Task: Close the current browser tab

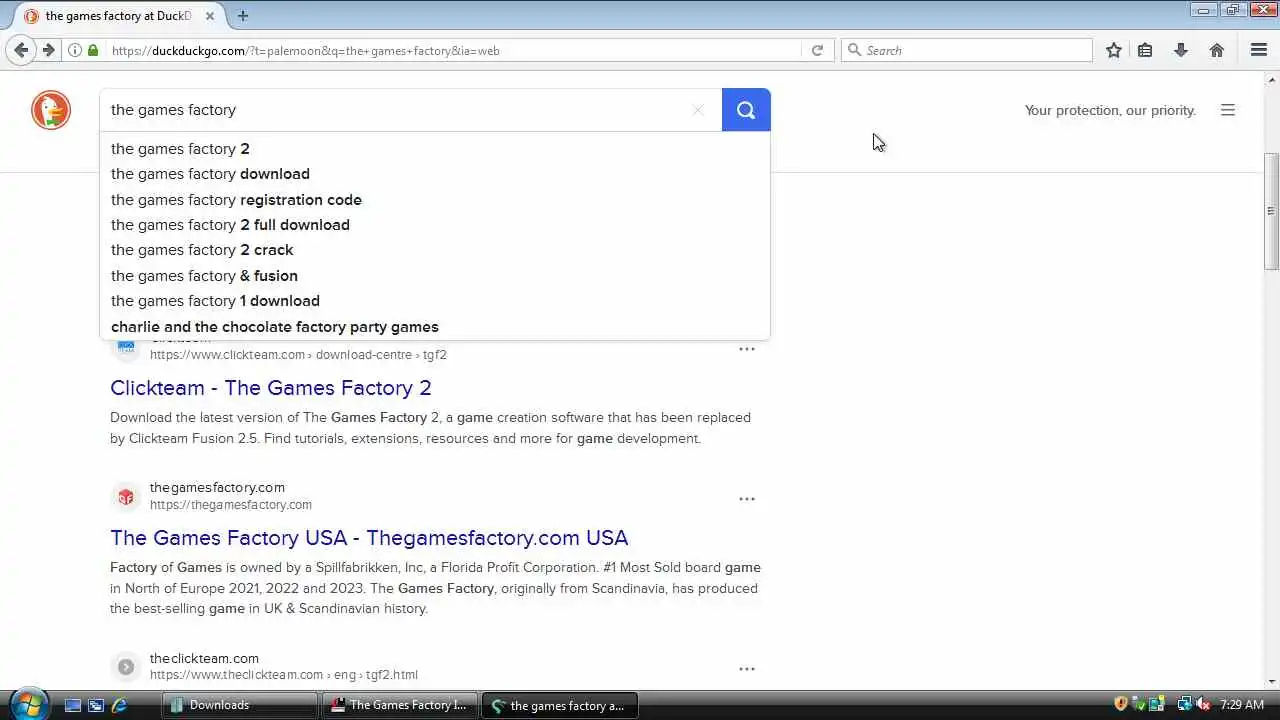Action: (x=210, y=16)
